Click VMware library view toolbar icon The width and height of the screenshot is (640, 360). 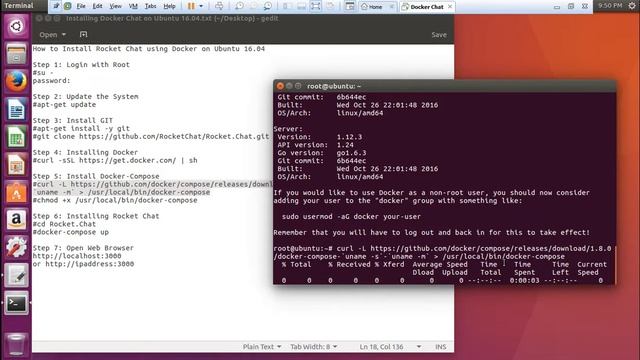(350, 6)
